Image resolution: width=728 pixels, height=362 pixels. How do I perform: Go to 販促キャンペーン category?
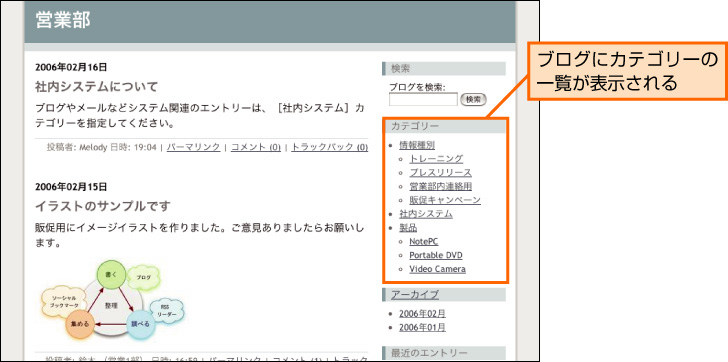[x=445, y=200]
